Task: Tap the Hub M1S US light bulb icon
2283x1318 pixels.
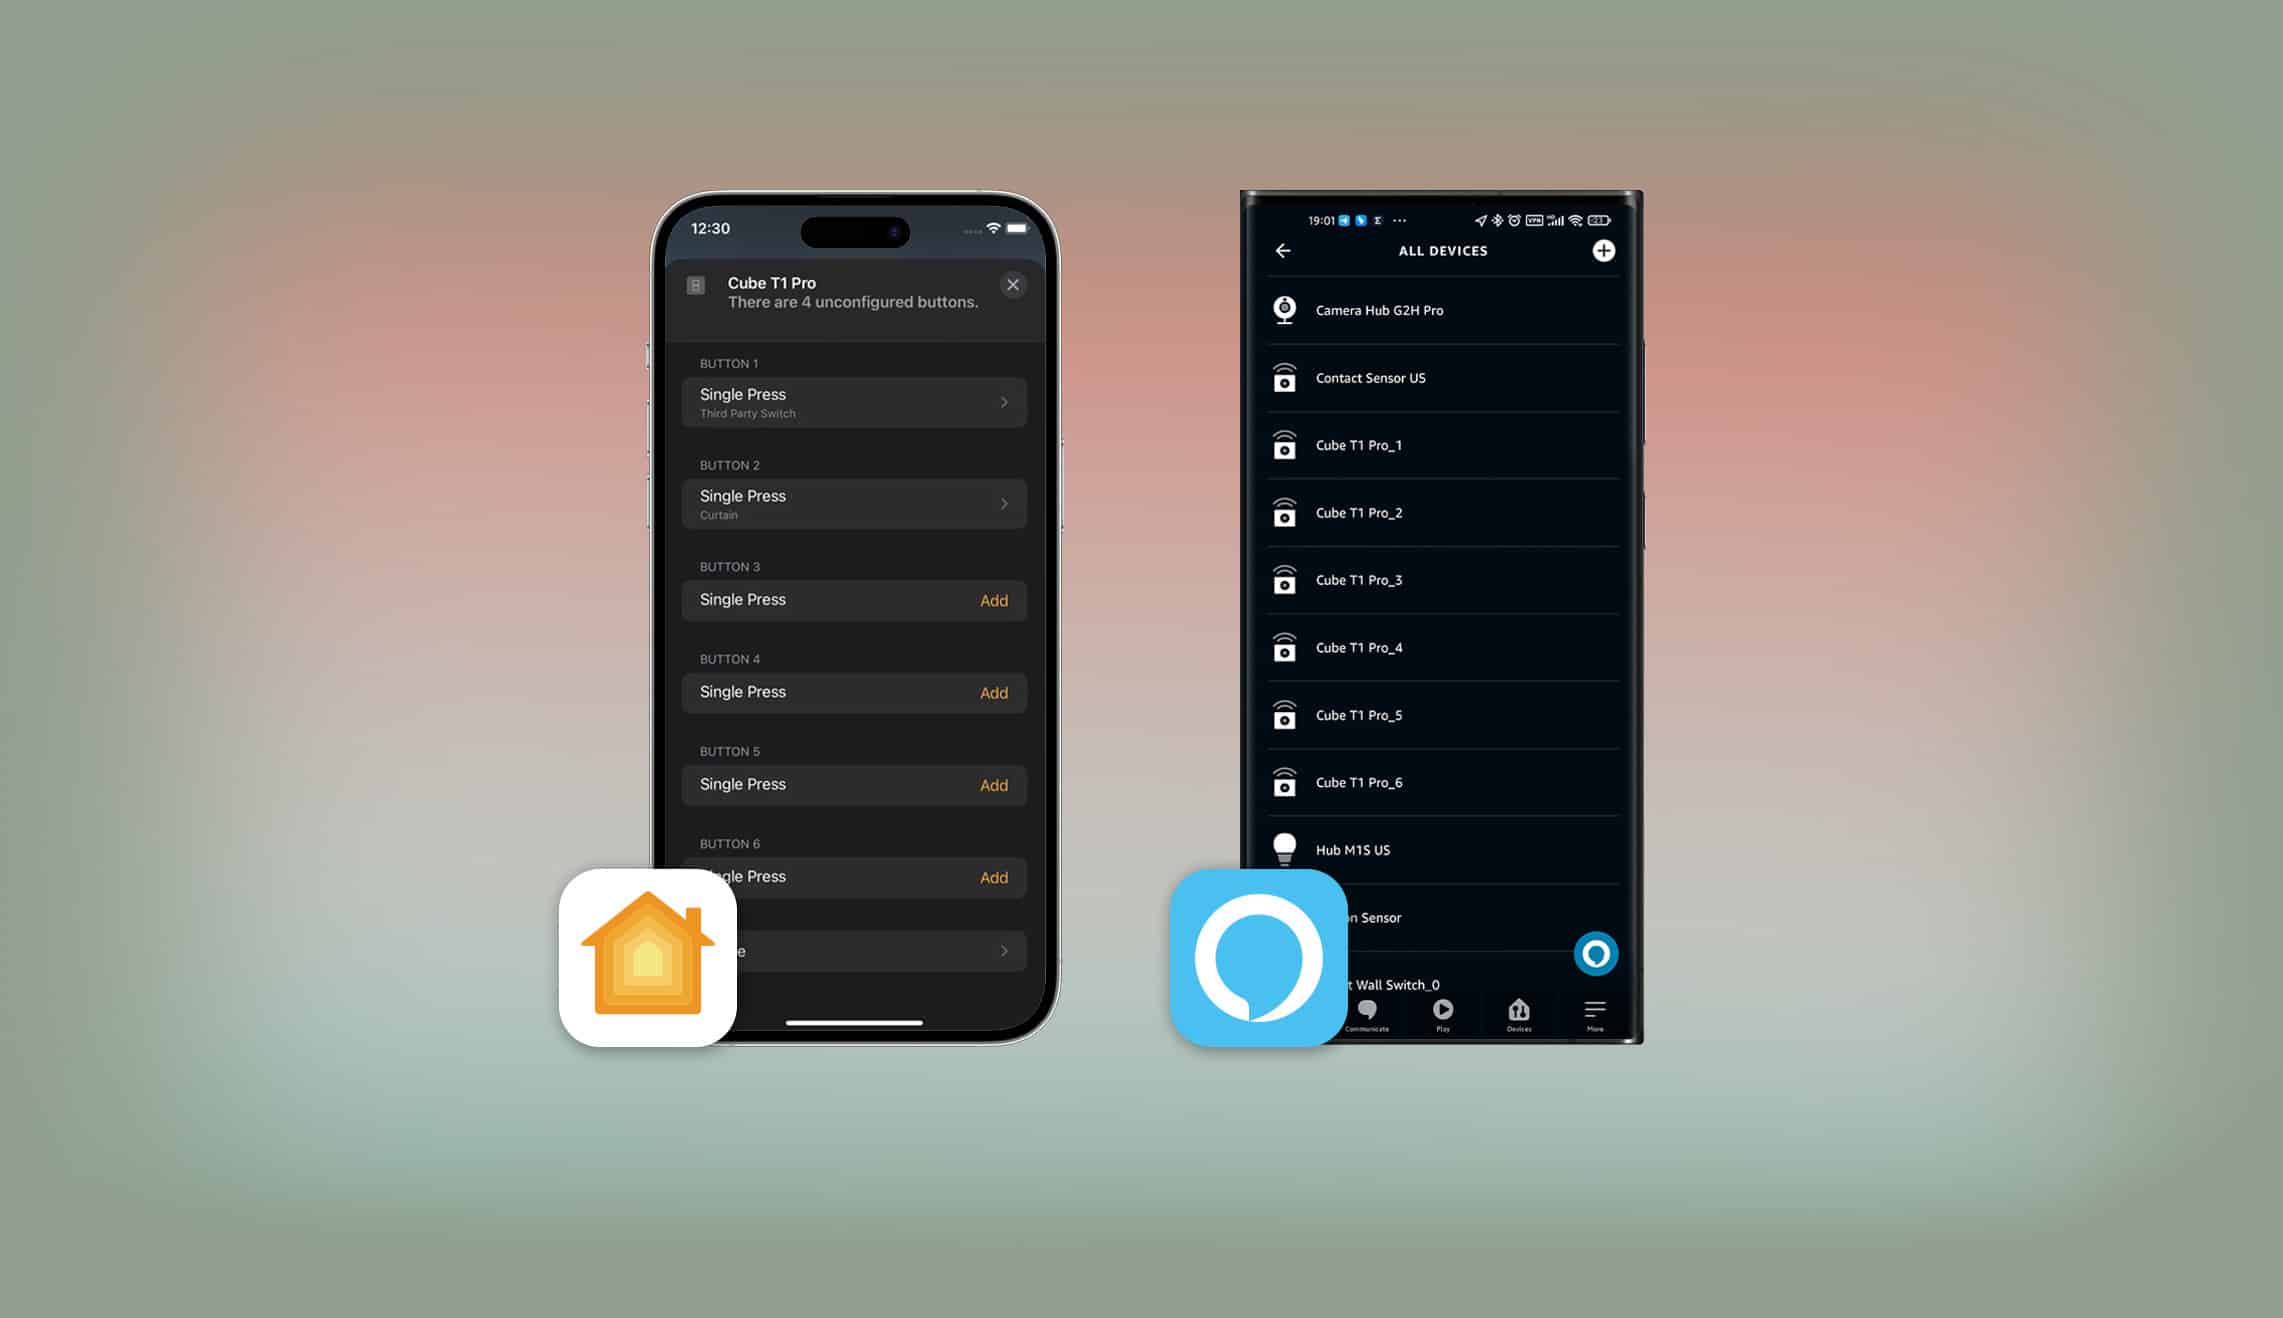Action: (1285, 849)
